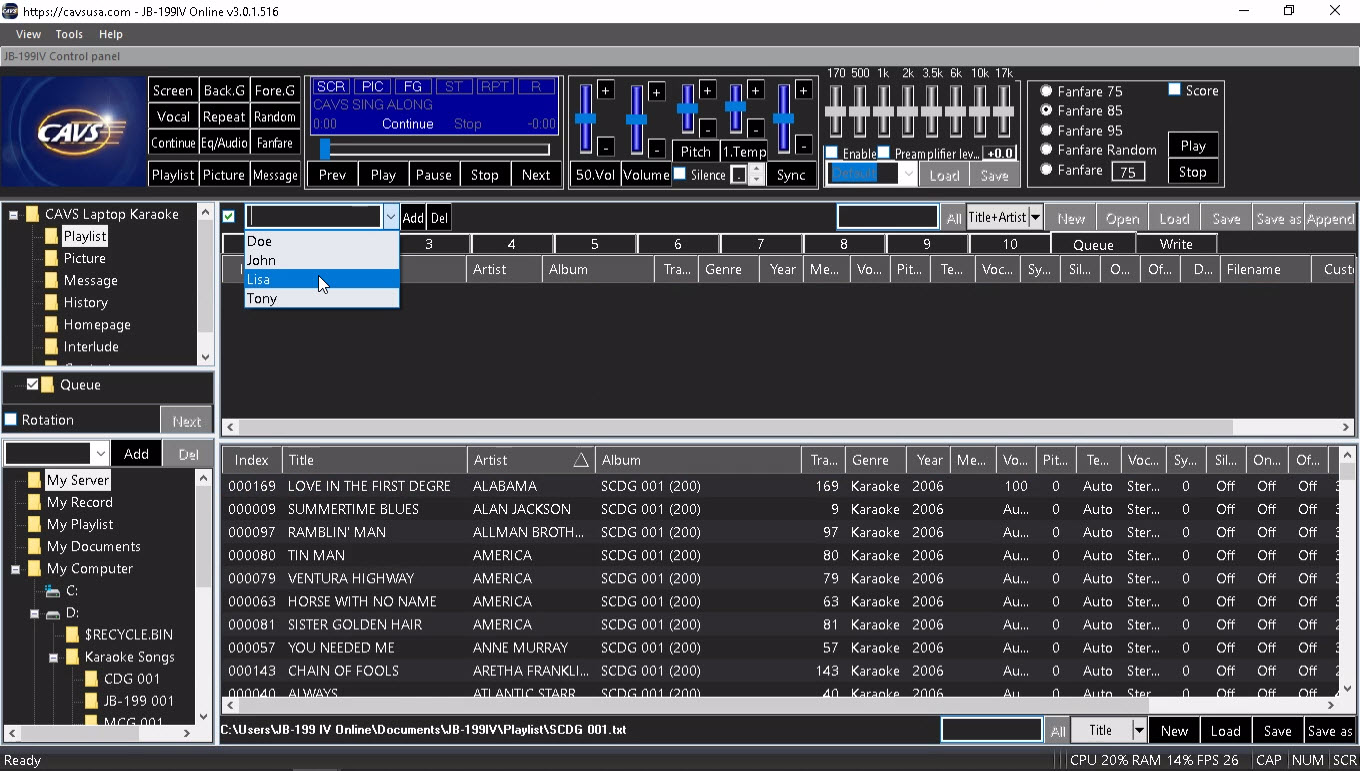
Task: Toggle the Queue checkbox
Action: coord(33,384)
